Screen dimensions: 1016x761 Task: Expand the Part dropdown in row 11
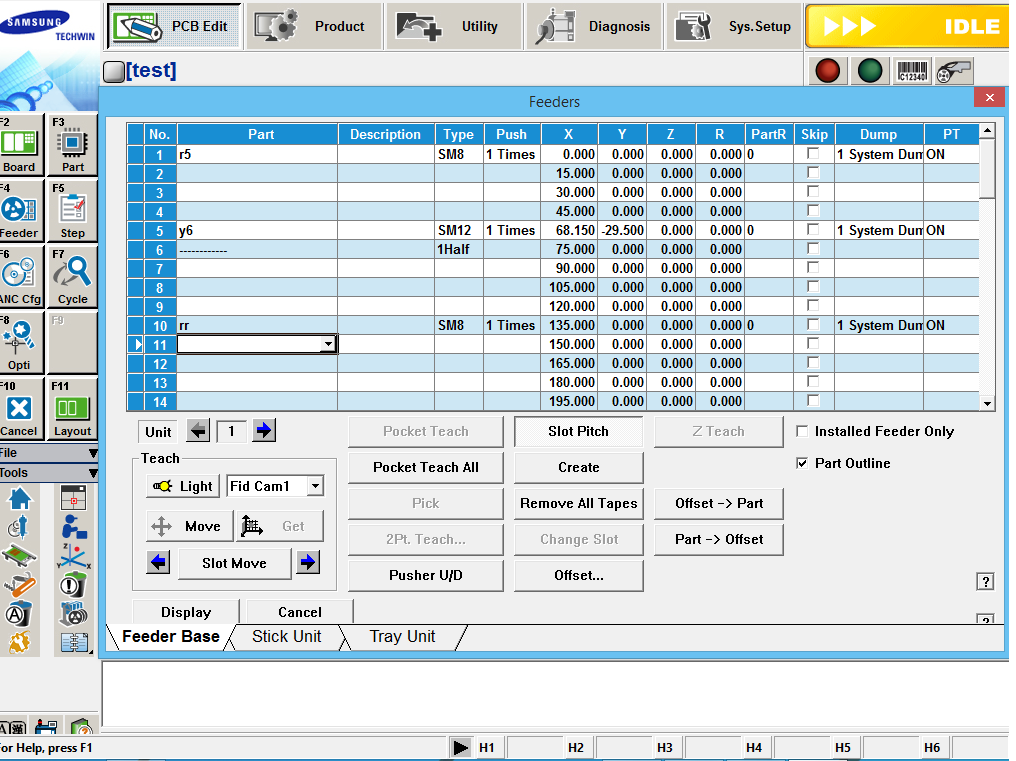click(x=328, y=344)
